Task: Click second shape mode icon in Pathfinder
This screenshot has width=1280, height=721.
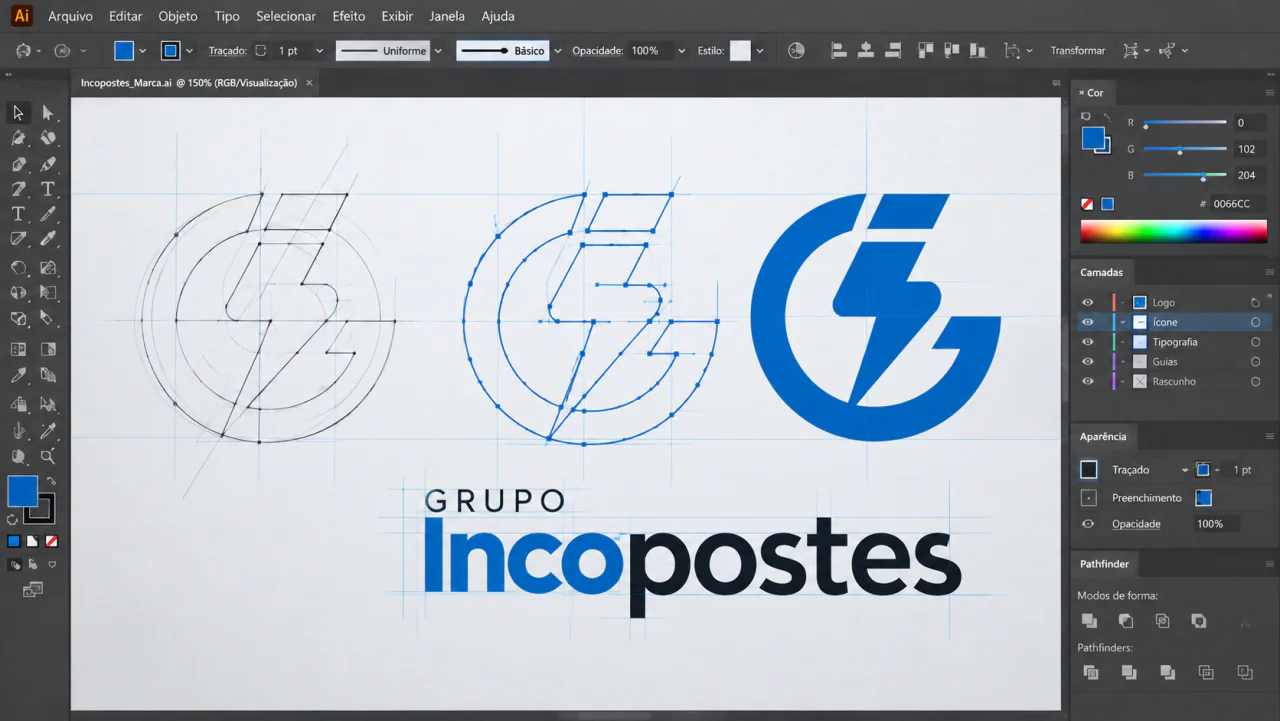Action: 1126,621
